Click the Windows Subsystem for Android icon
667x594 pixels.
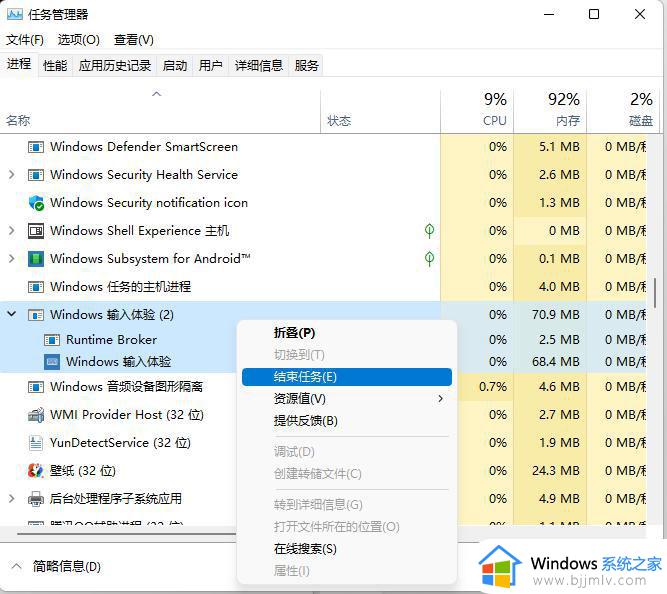click(x=36, y=259)
